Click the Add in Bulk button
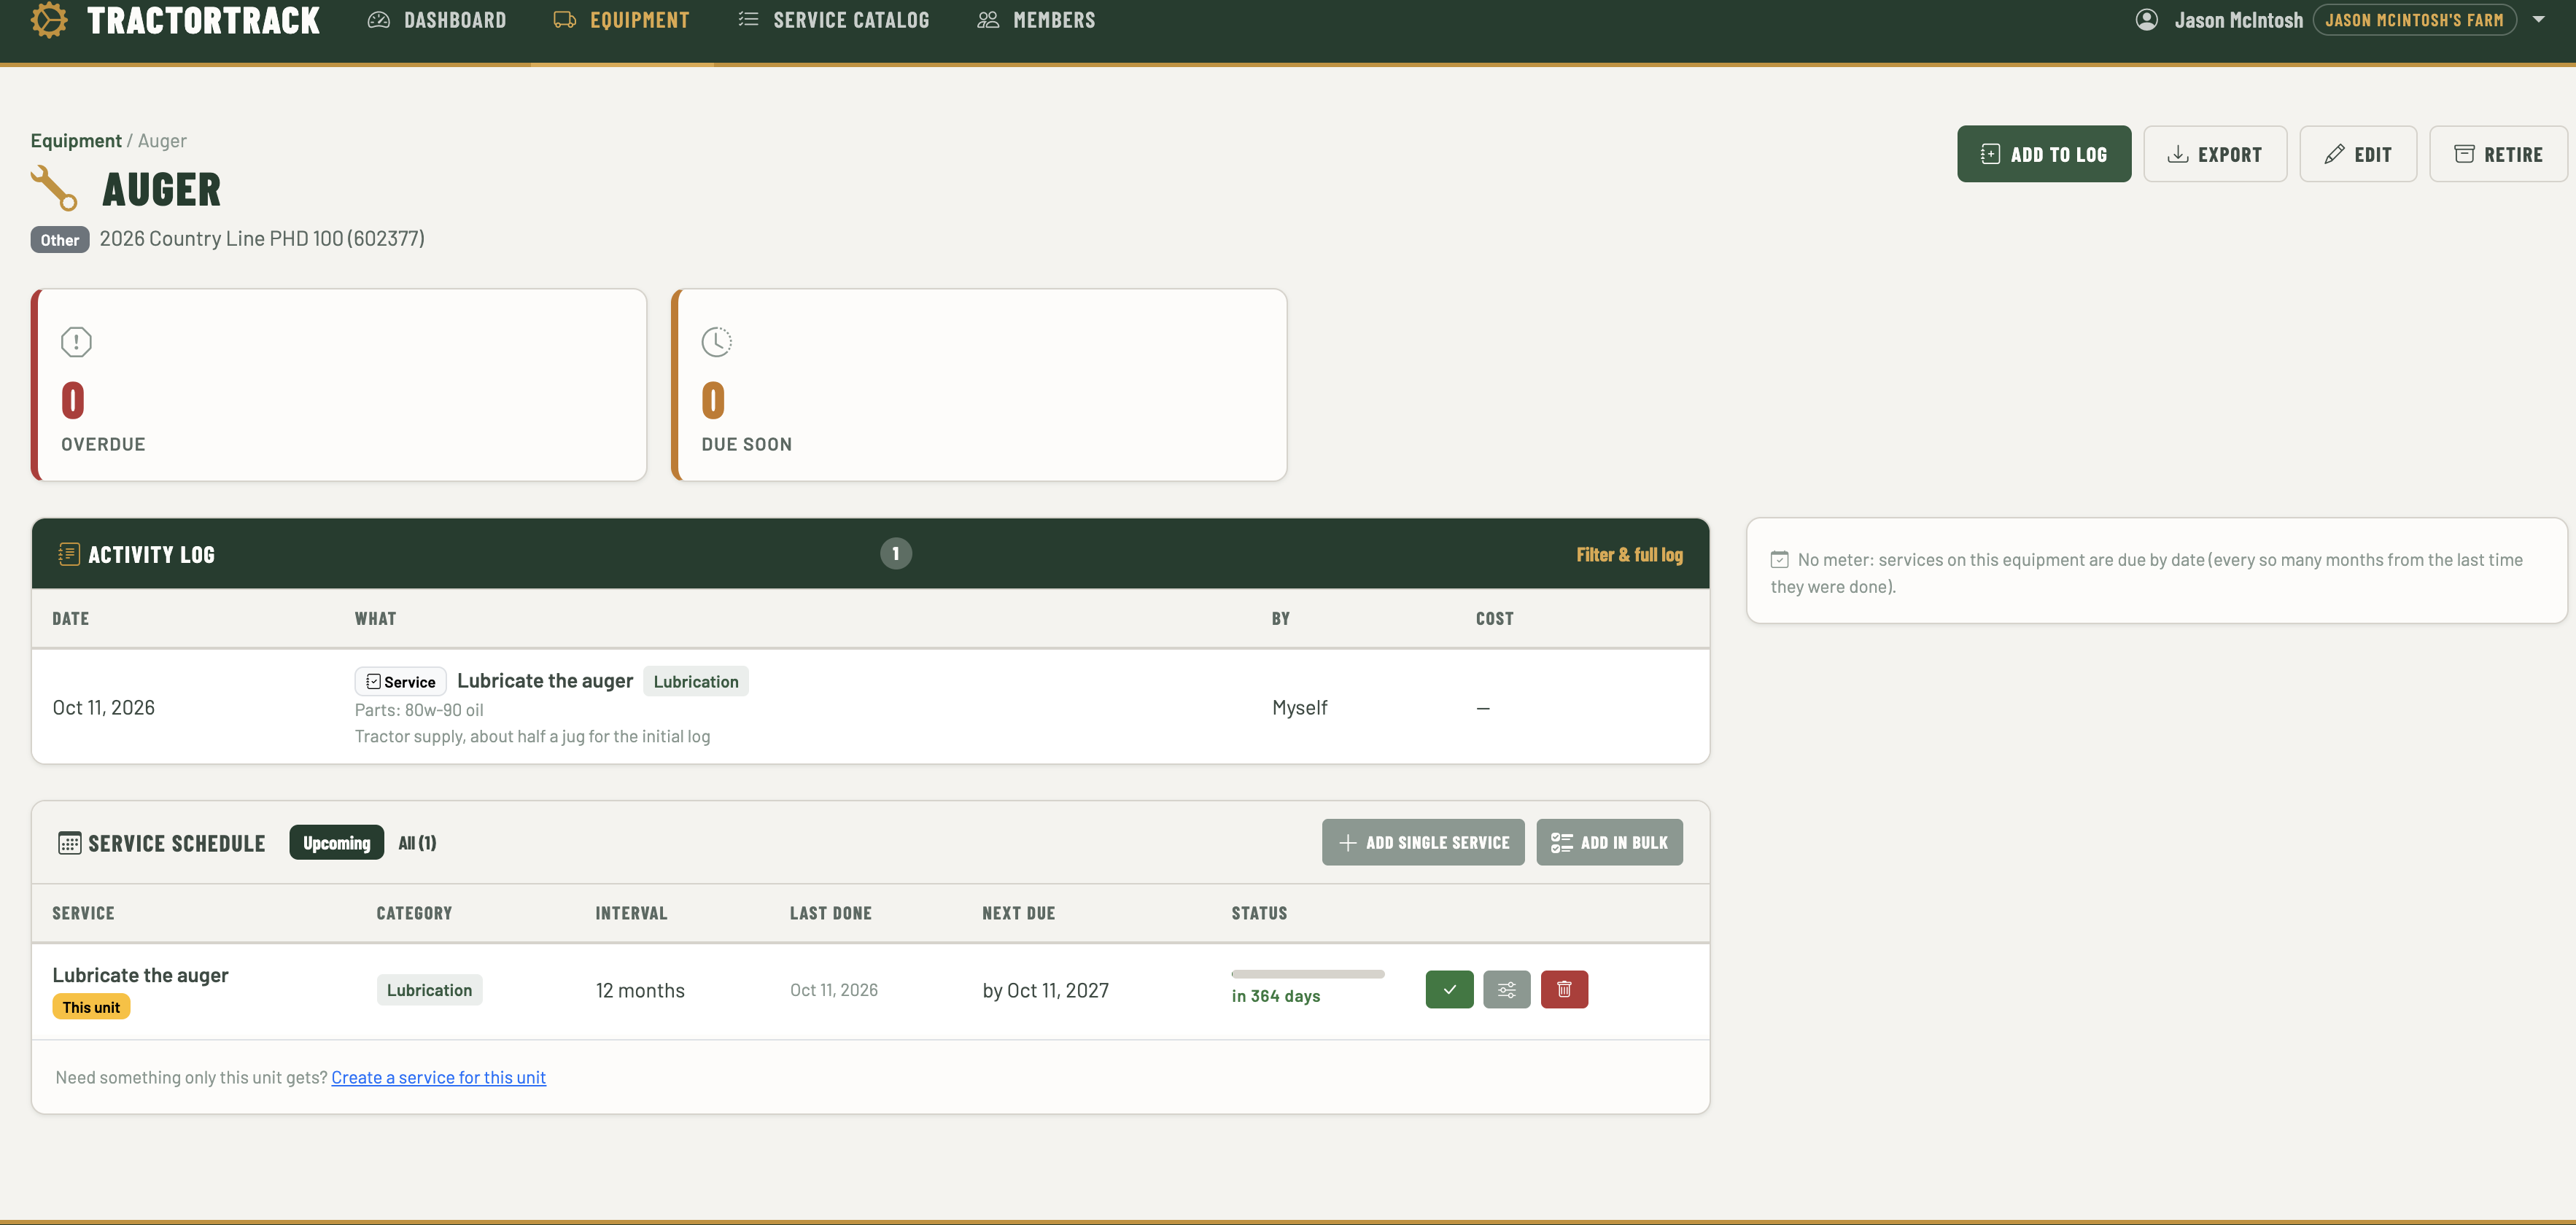Screen dimensions: 2576x1225 click(x=1609, y=843)
